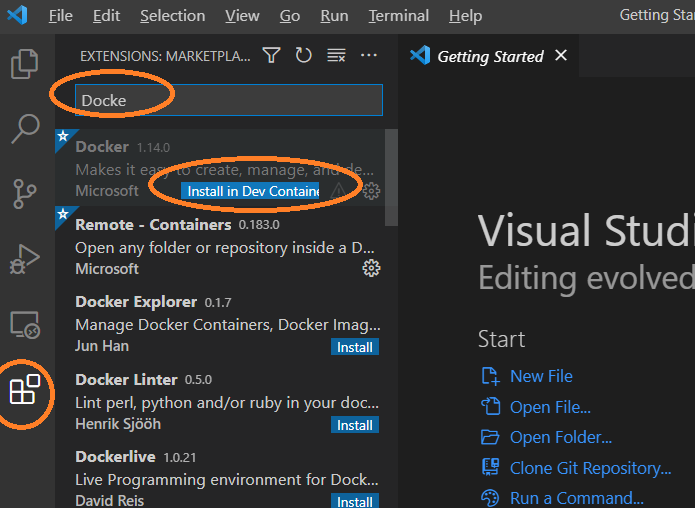
Task: Refresh the extensions list
Action: pyautogui.click(x=304, y=55)
